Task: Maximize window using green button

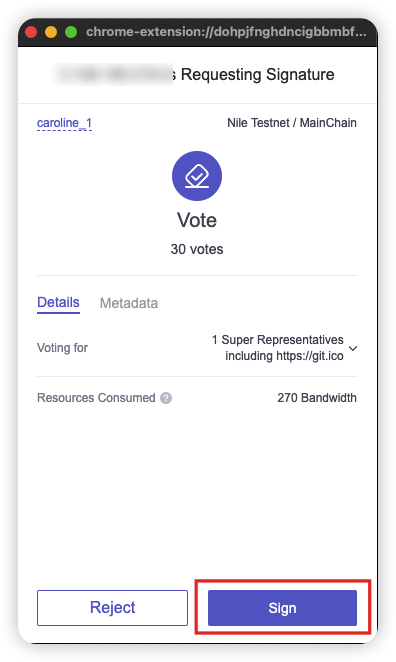Action: 71,32
